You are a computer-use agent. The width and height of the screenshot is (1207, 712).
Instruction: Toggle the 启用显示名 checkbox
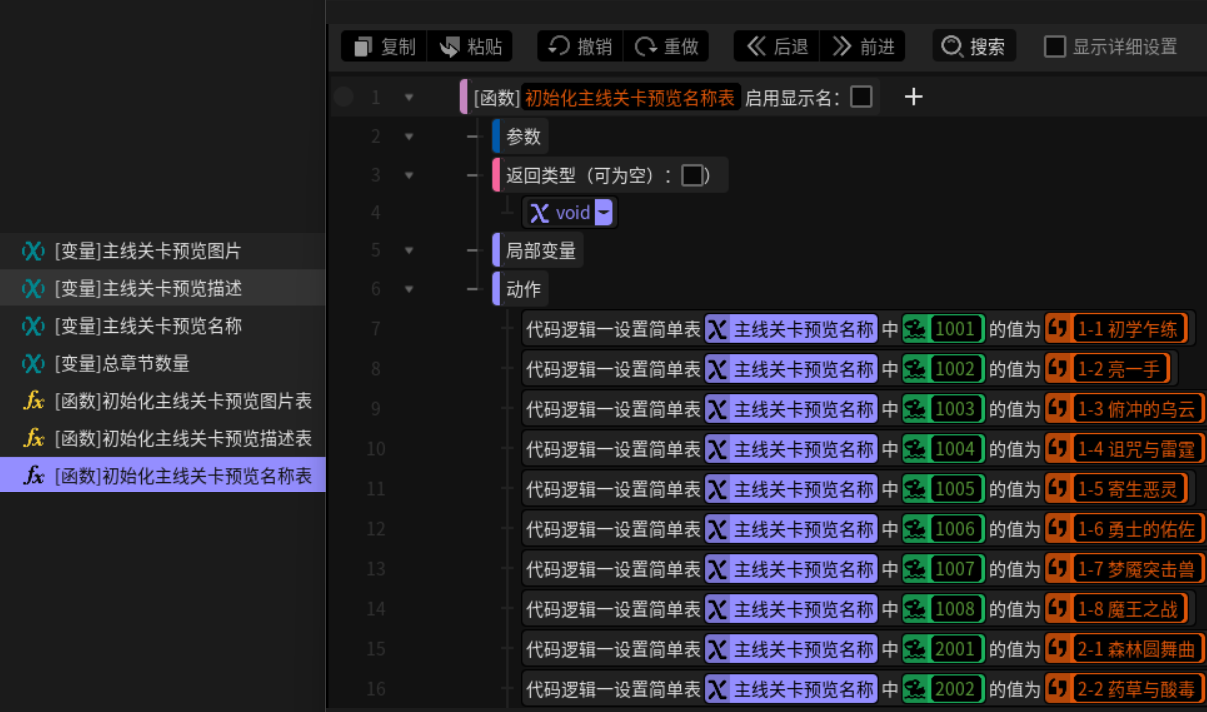pos(861,96)
